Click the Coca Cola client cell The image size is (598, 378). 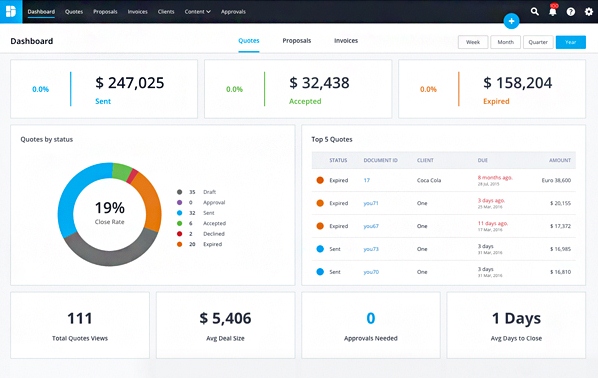[429, 180]
